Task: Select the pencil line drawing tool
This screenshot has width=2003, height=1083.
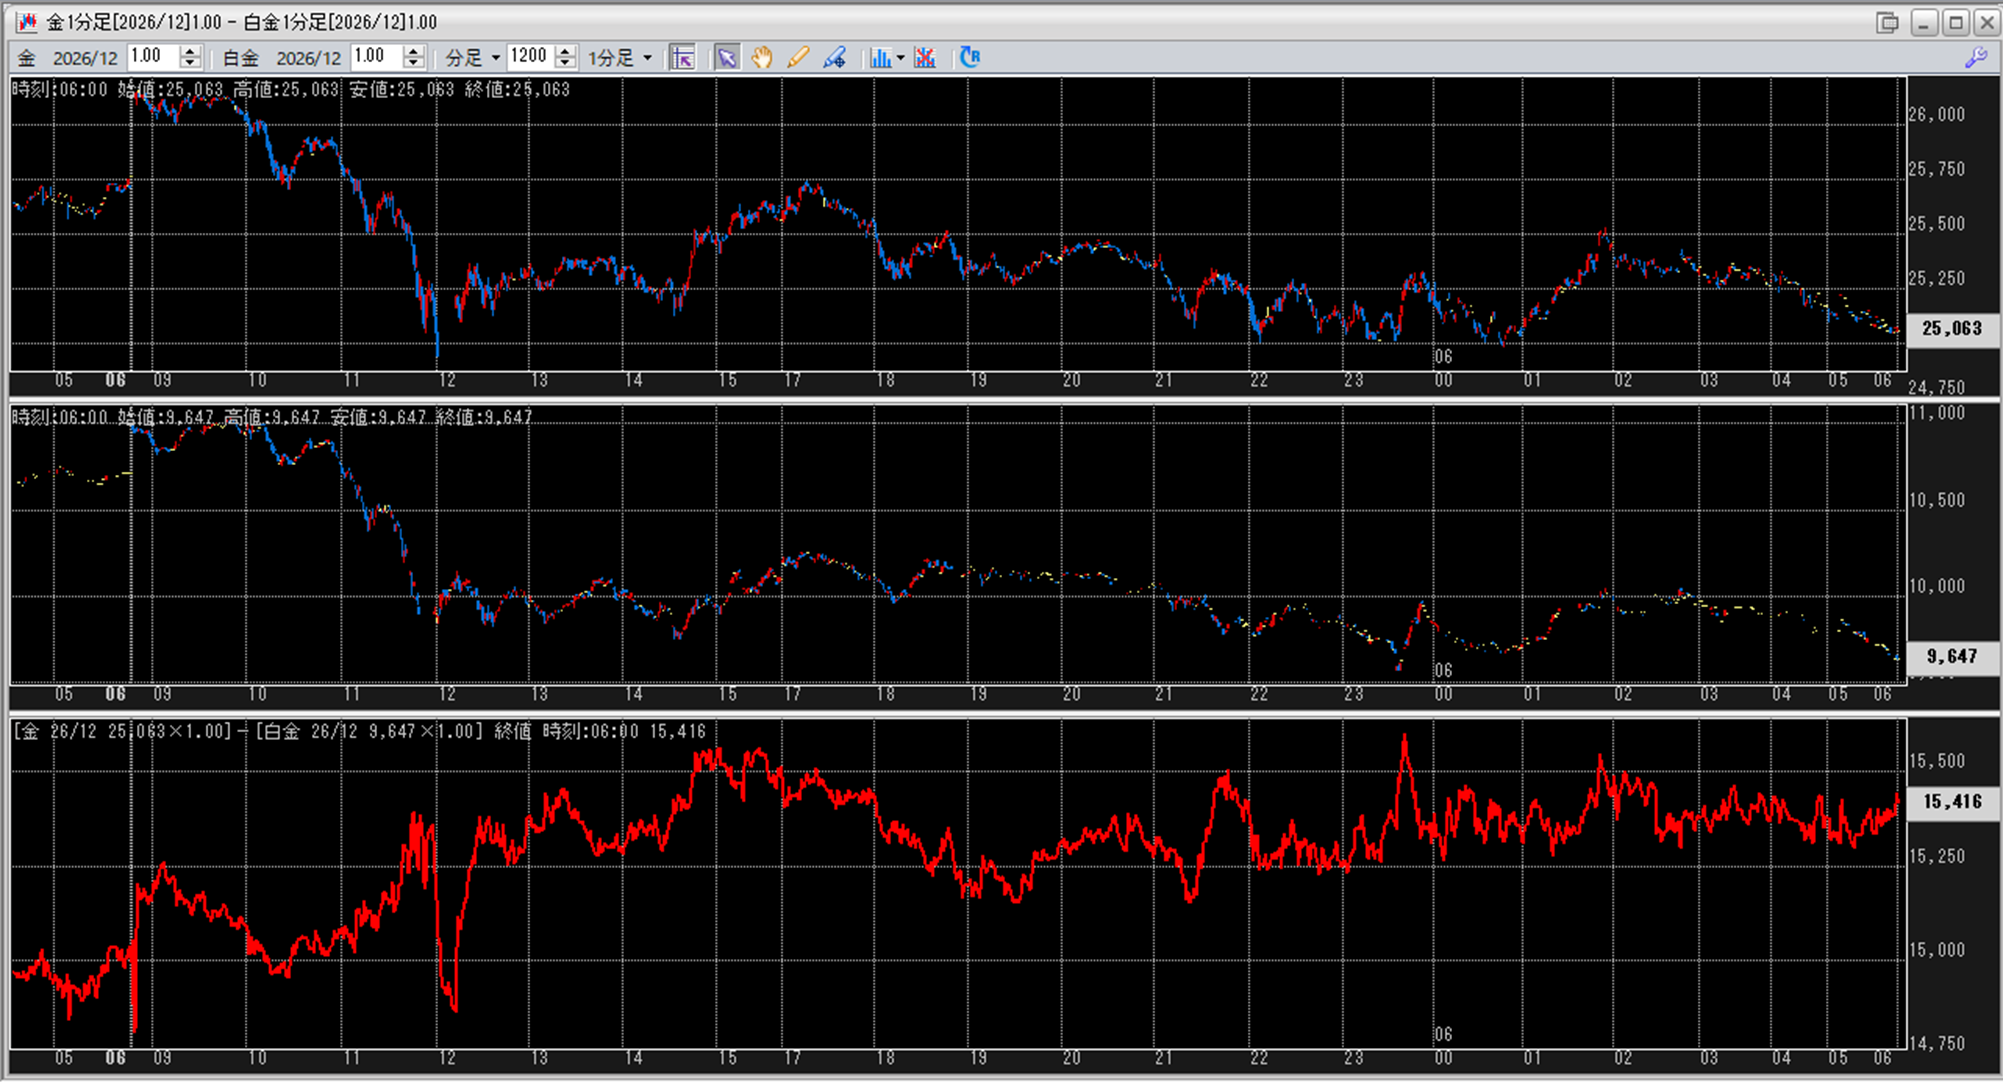Action: click(798, 57)
